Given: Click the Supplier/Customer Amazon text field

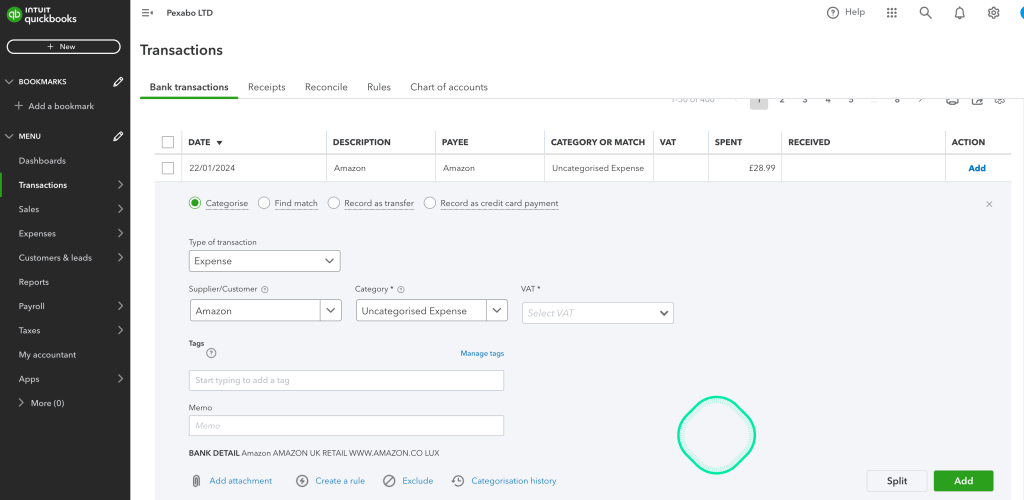Looking at the screenshot, I should (255, 311).
